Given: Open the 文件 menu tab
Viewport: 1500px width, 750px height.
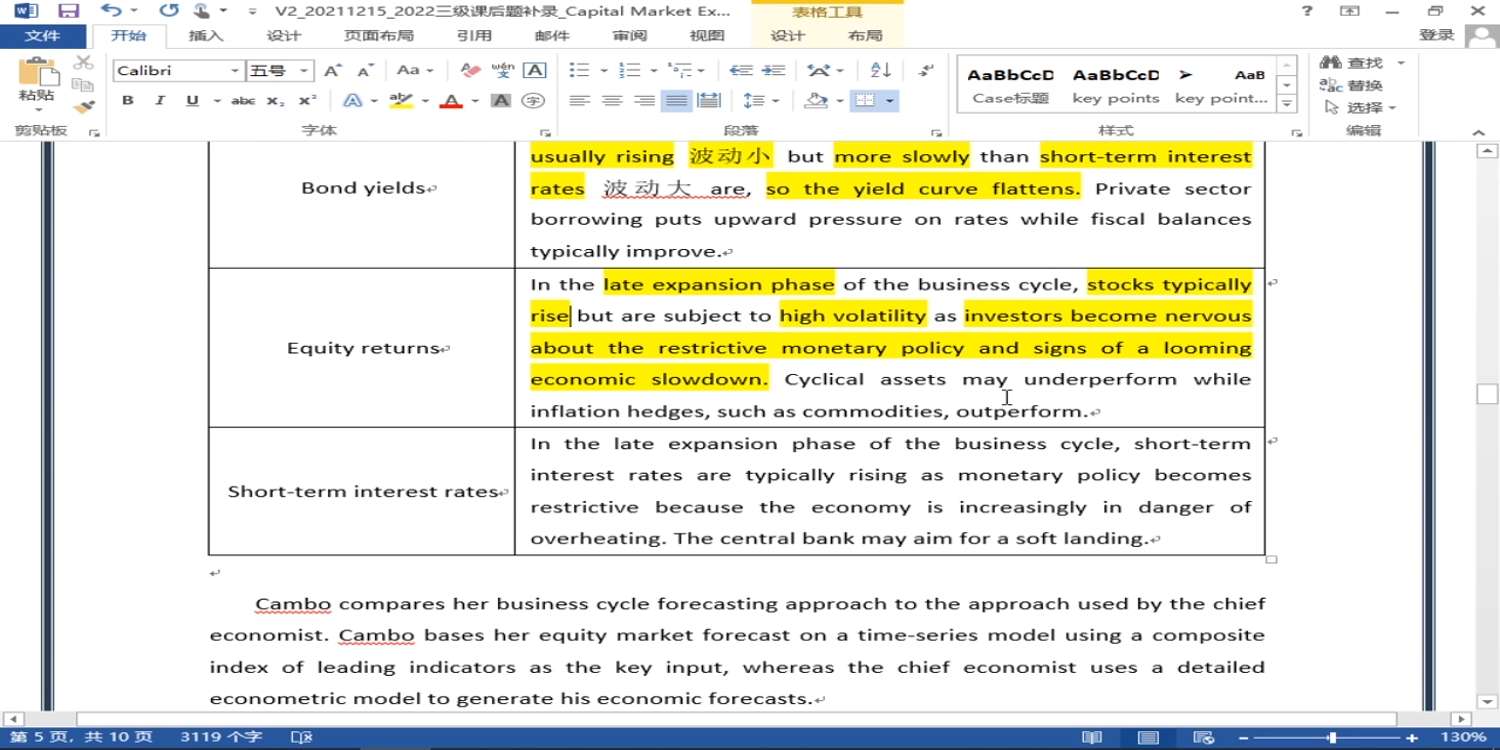Looking at the screenshot, I should 42,36.
